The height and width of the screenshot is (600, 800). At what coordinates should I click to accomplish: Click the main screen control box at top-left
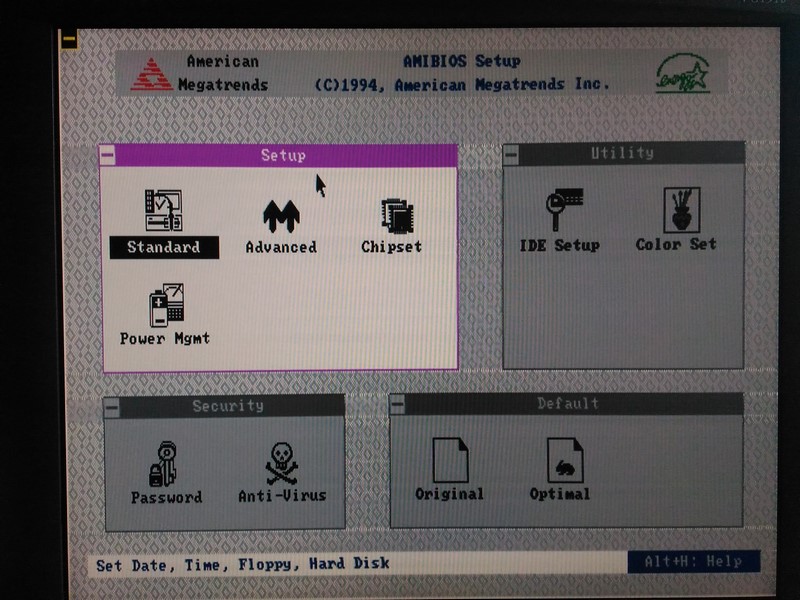(69, 41)
